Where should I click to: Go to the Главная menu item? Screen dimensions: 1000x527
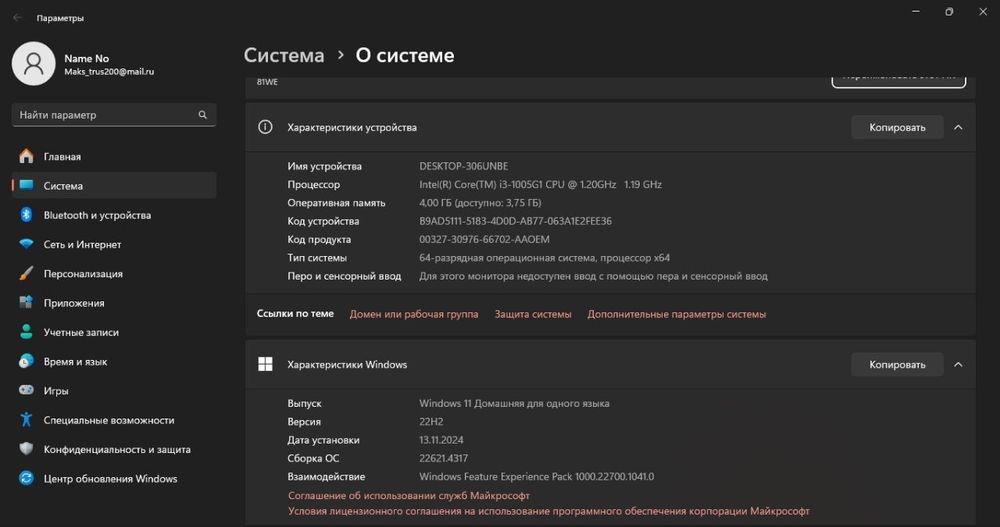pyautogui.click(x=114, y=156)
